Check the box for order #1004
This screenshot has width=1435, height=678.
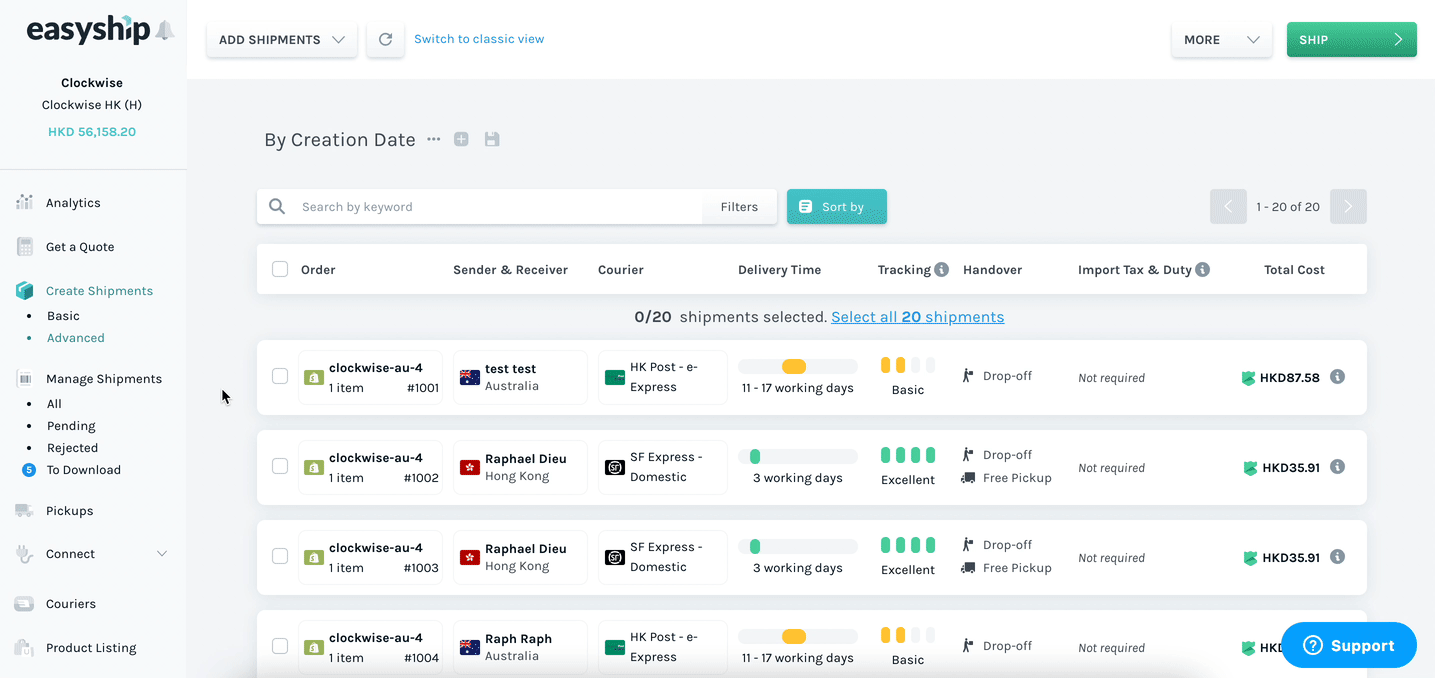point(280,646)
